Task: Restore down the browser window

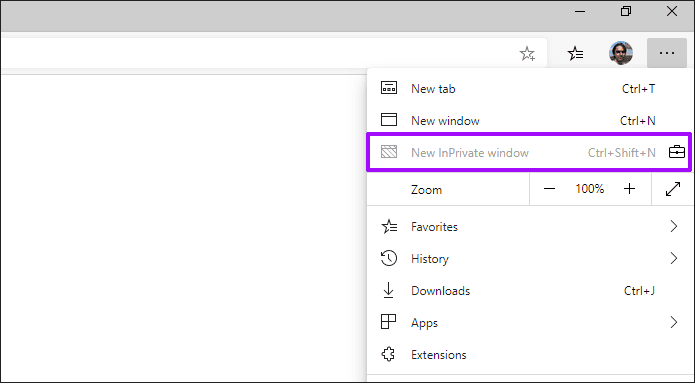Action: pyautogui.click(x=625, y=12)
